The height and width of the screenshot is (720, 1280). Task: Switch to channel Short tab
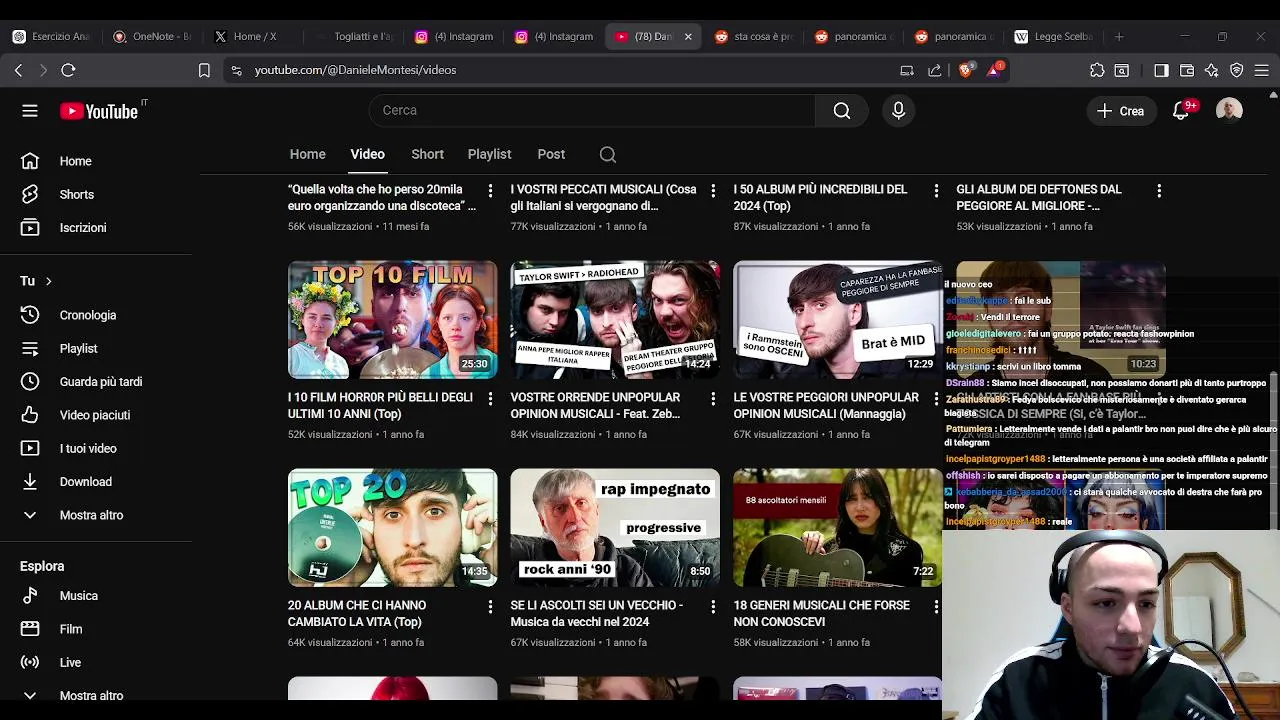[427, 154]
